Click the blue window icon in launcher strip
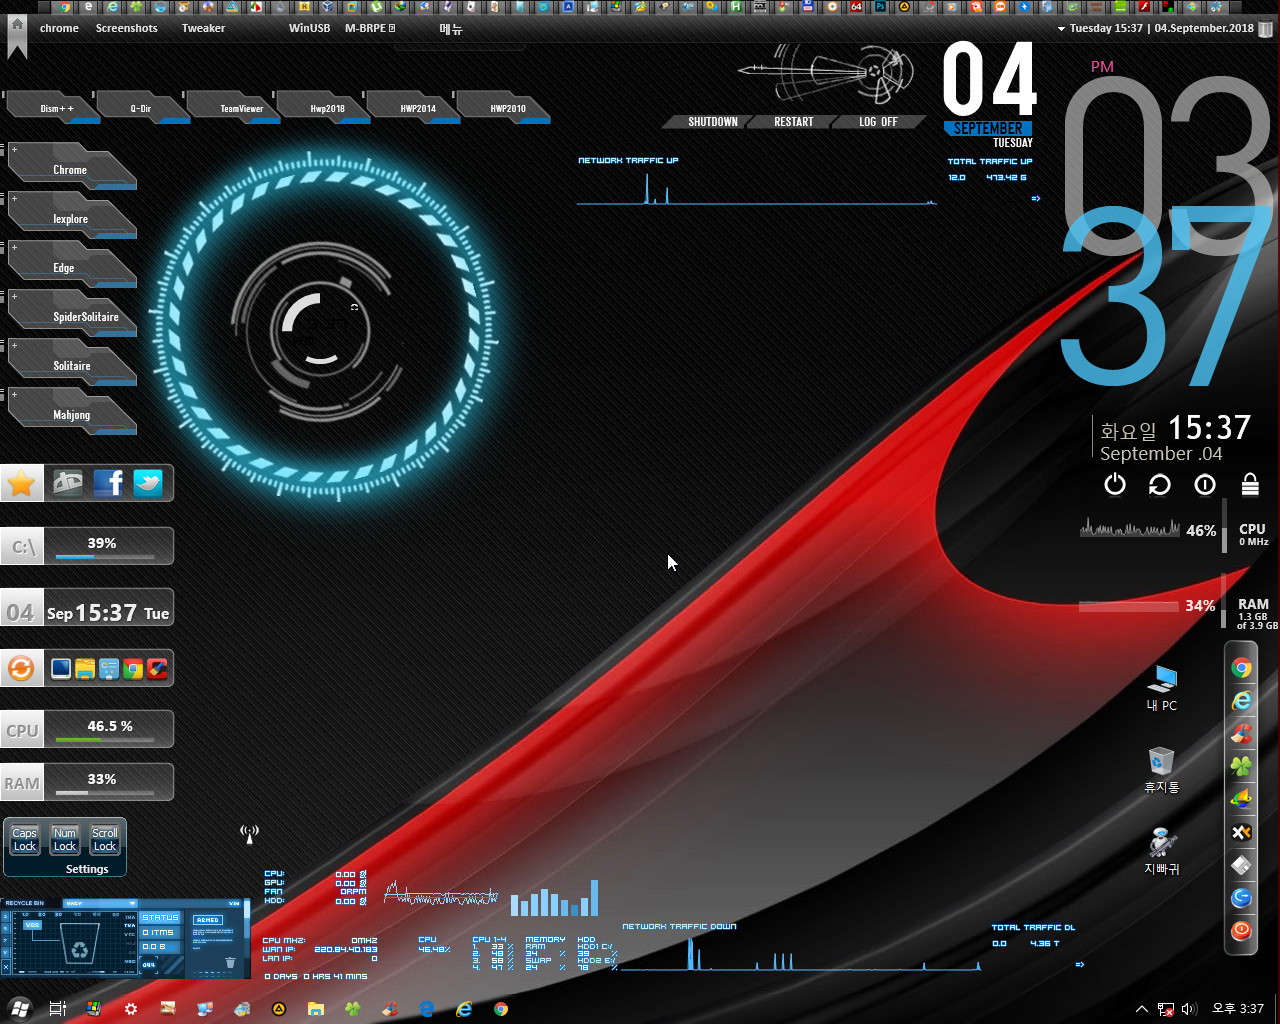Image resolution: width=1280 pixels, height=1024 pixels. 61,669
